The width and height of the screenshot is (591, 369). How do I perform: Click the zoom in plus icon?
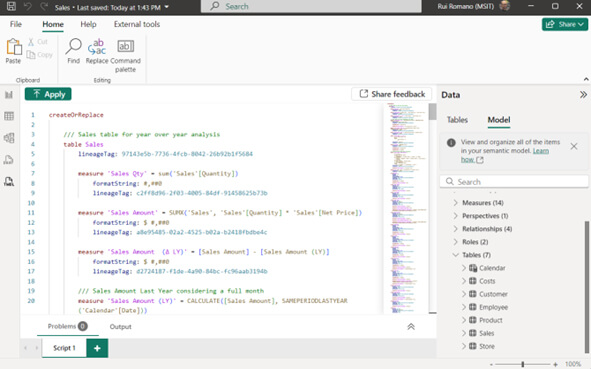tap(555, 364)
